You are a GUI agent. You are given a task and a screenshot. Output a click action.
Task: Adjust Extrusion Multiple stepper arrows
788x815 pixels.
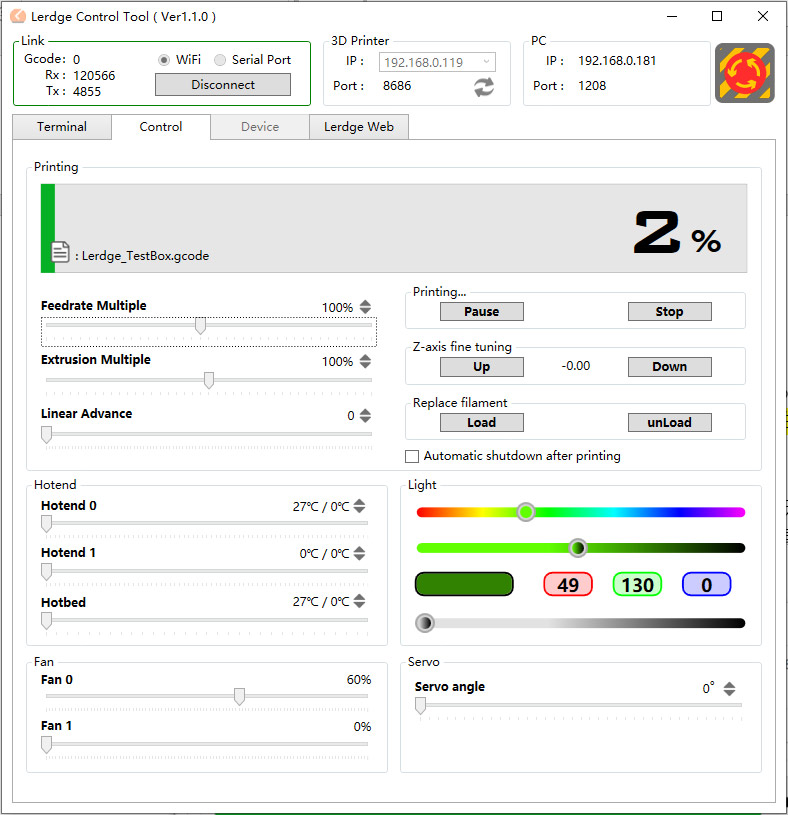pyautogui.click(x=365, y=361)
